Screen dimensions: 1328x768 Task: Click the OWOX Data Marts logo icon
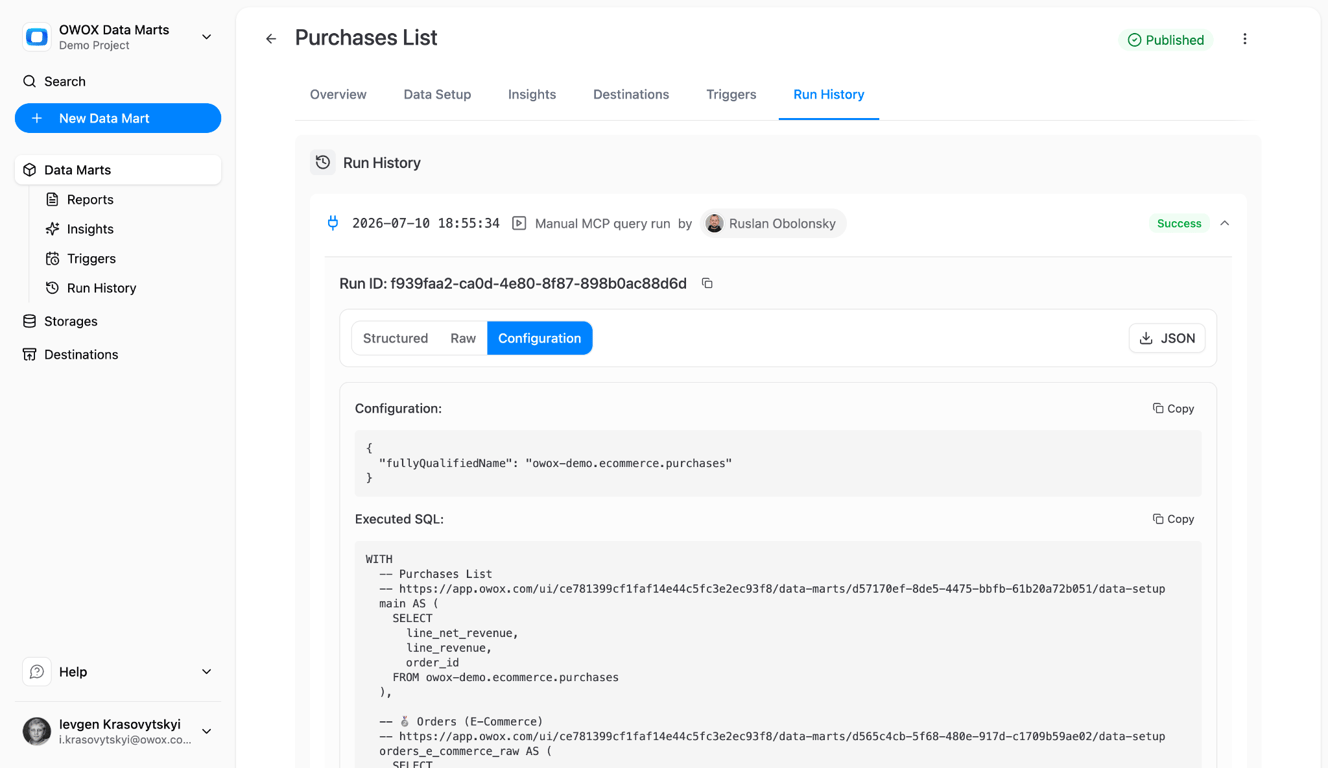coord(37,37)
